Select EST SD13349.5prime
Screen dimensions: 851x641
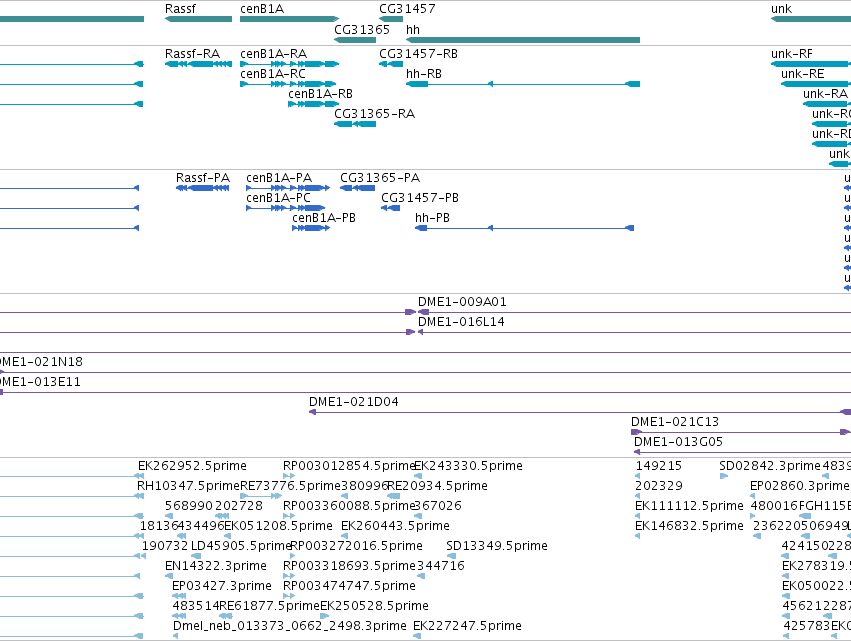[497, 547]
